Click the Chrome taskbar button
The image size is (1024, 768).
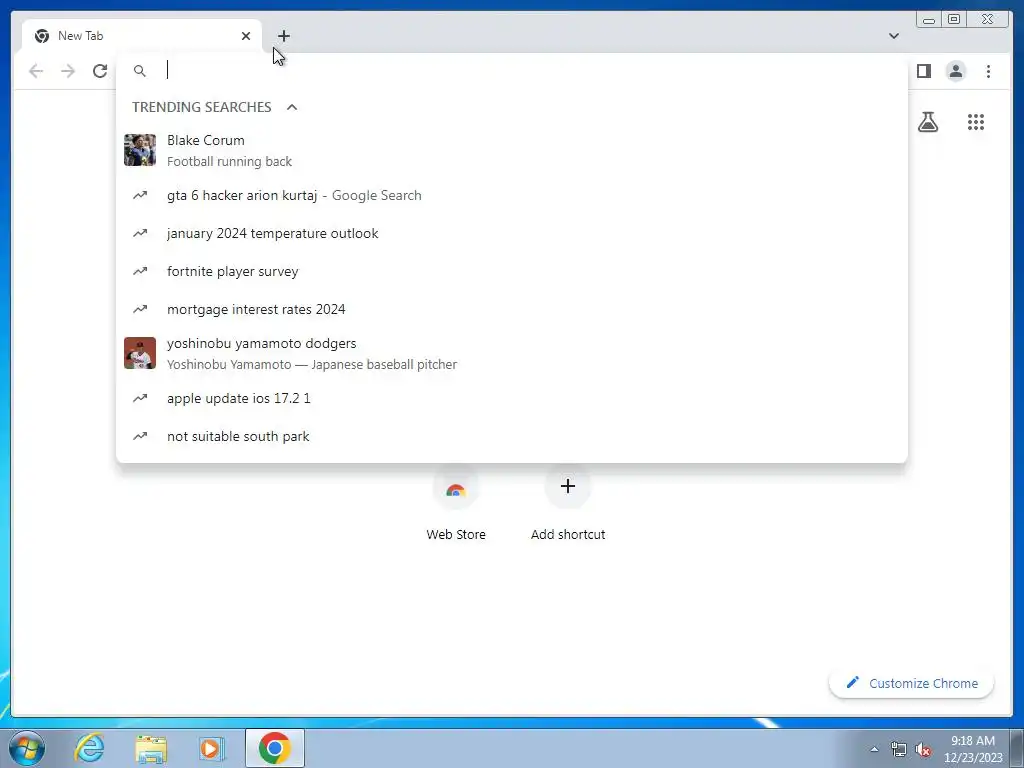[275, 748]
